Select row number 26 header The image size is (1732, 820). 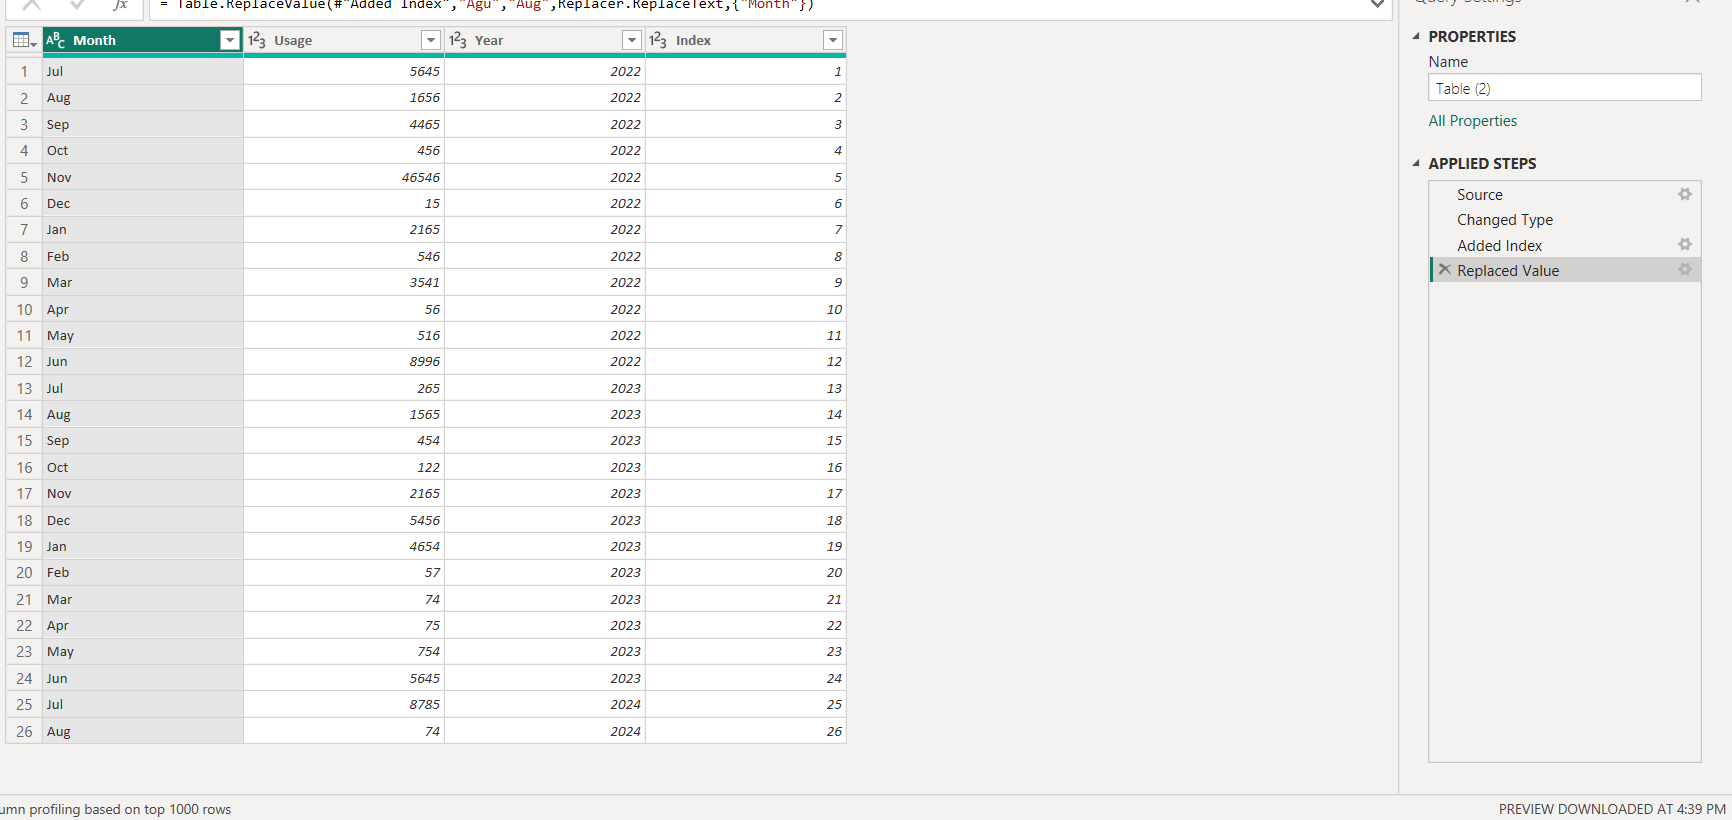[x=24, y=731]
